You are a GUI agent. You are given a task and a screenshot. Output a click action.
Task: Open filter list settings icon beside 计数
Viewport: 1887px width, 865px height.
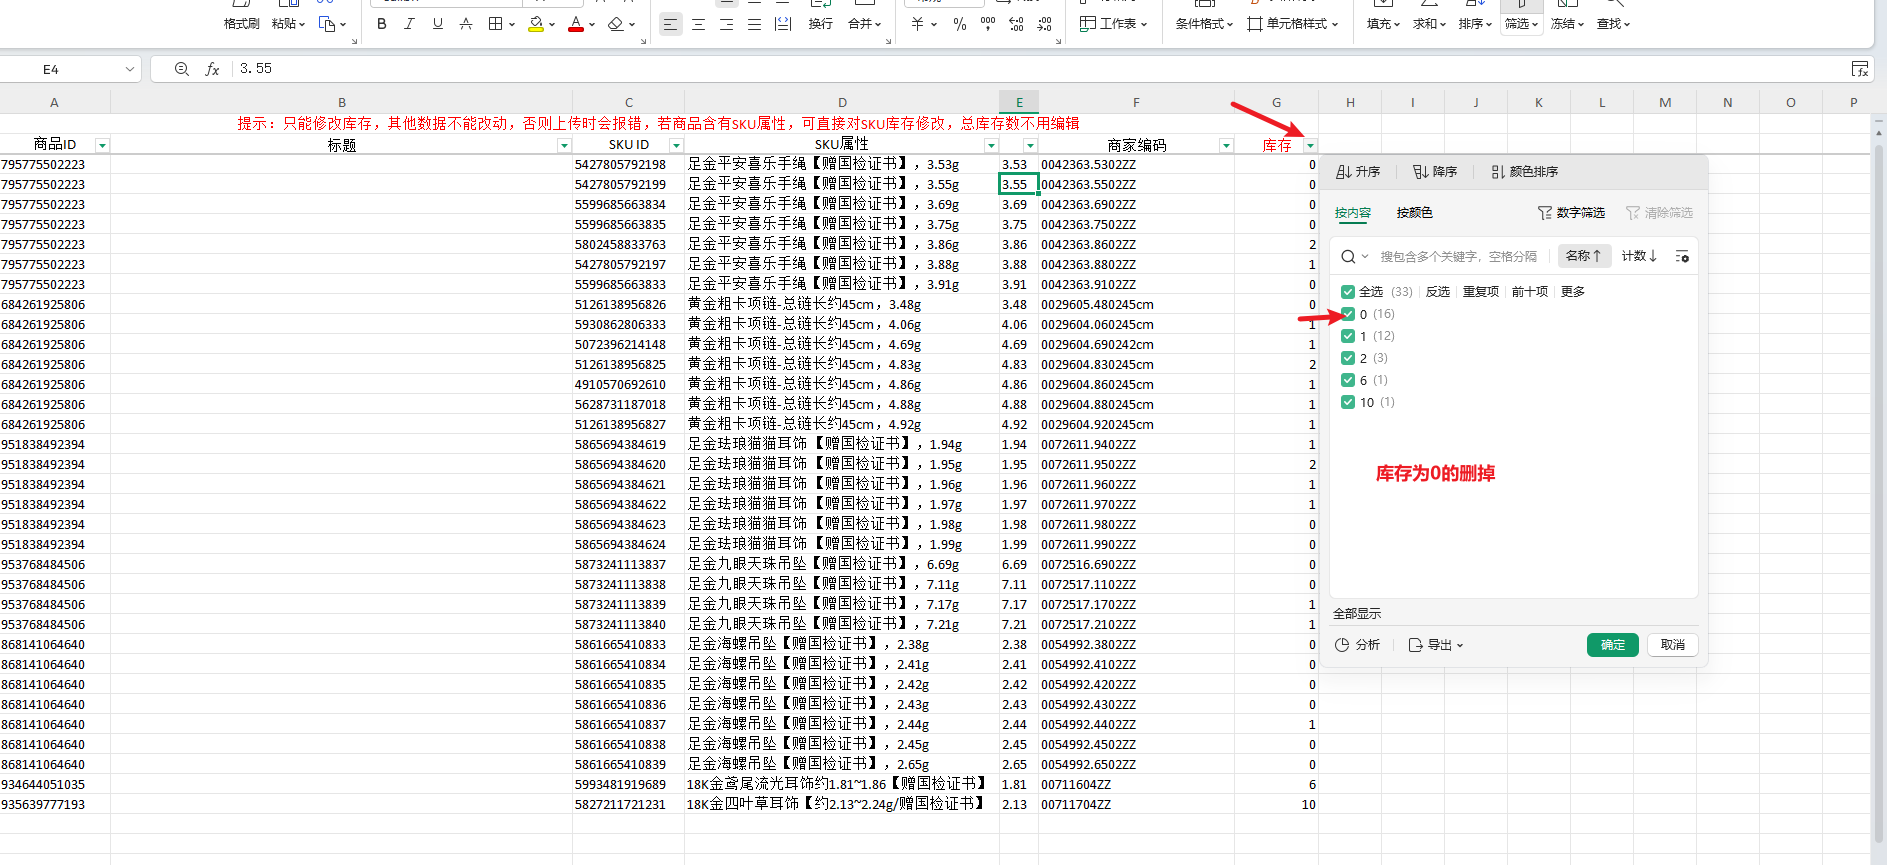(1682, 257)
